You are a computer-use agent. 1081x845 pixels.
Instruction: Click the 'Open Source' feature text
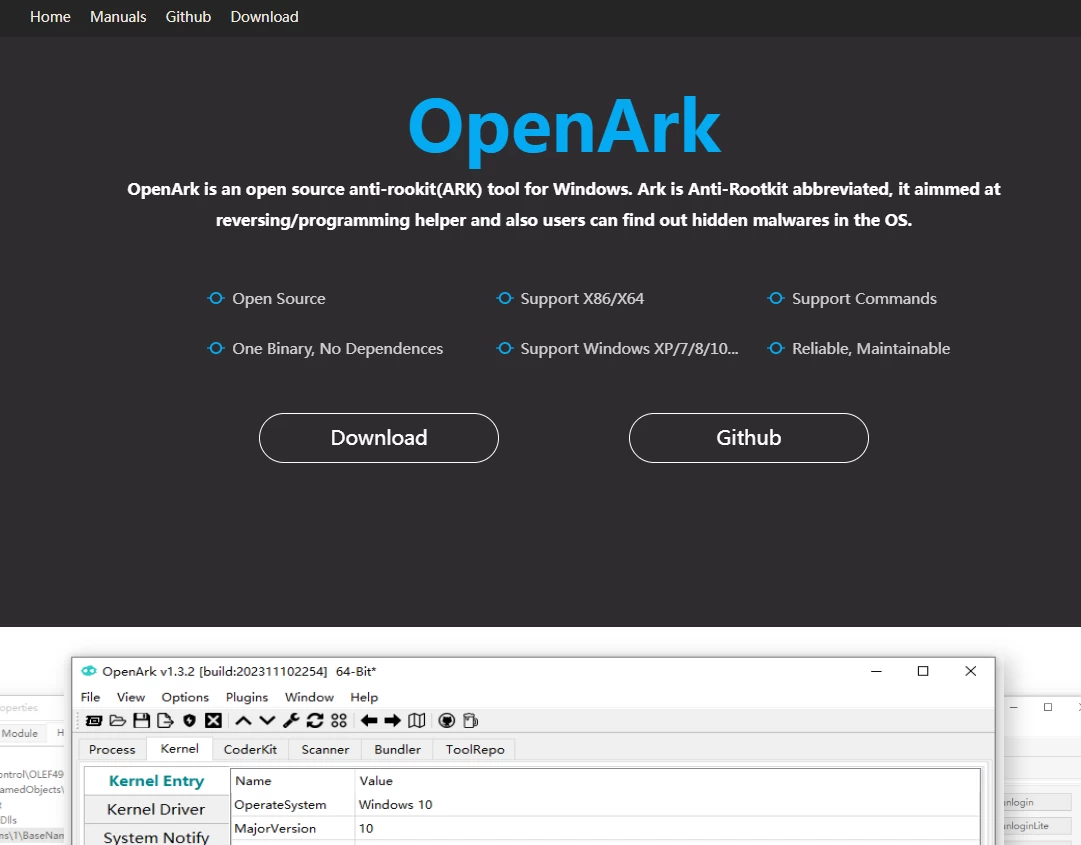pos(279,298)
